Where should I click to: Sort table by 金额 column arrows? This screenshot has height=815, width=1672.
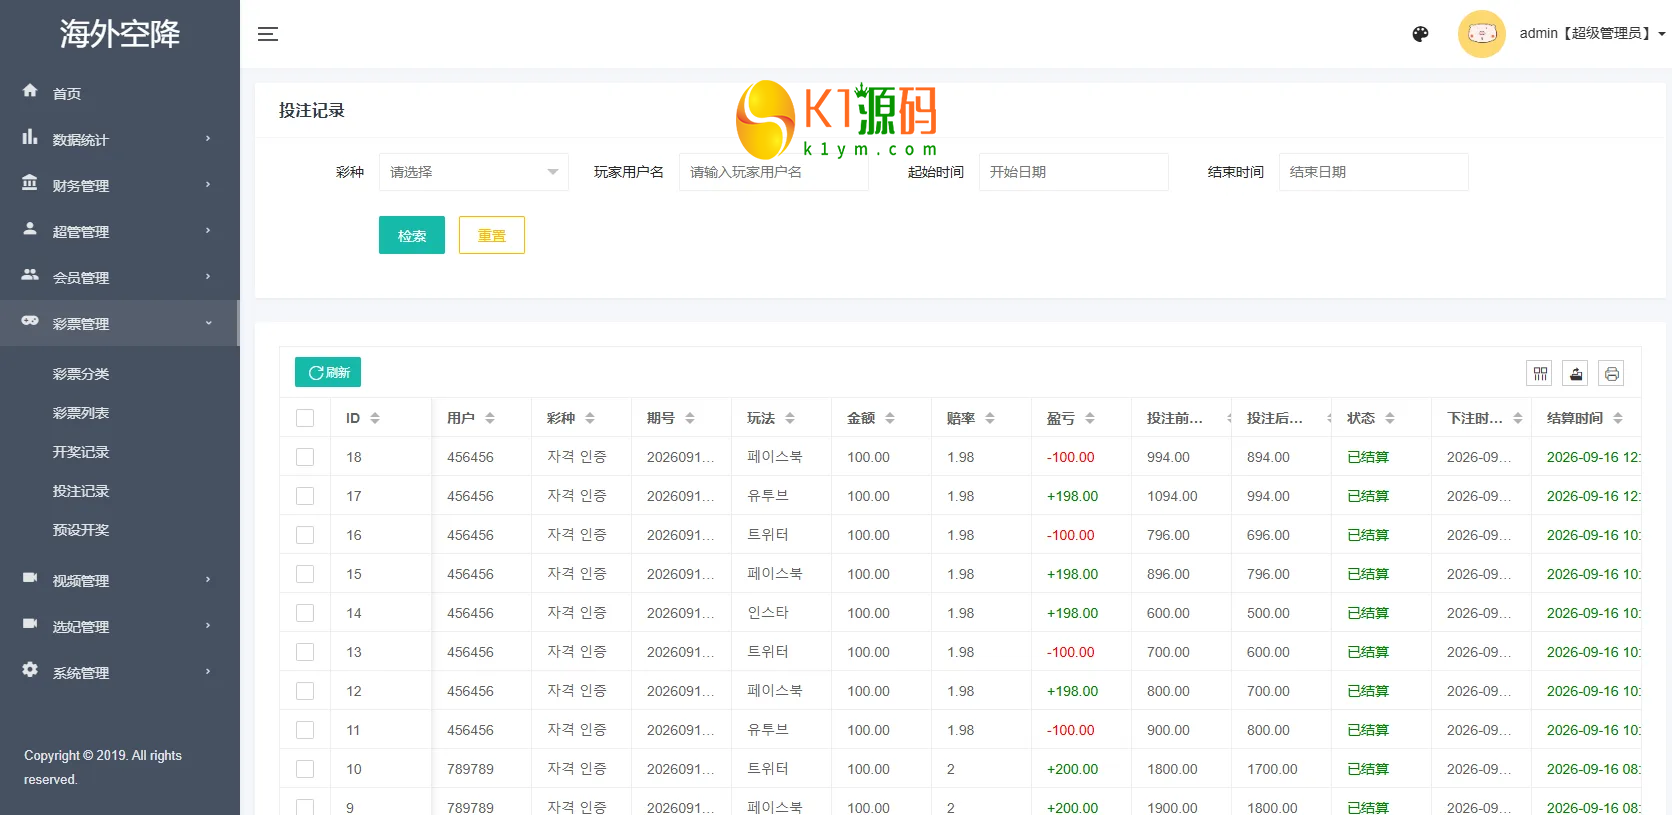tap(890, 418)
